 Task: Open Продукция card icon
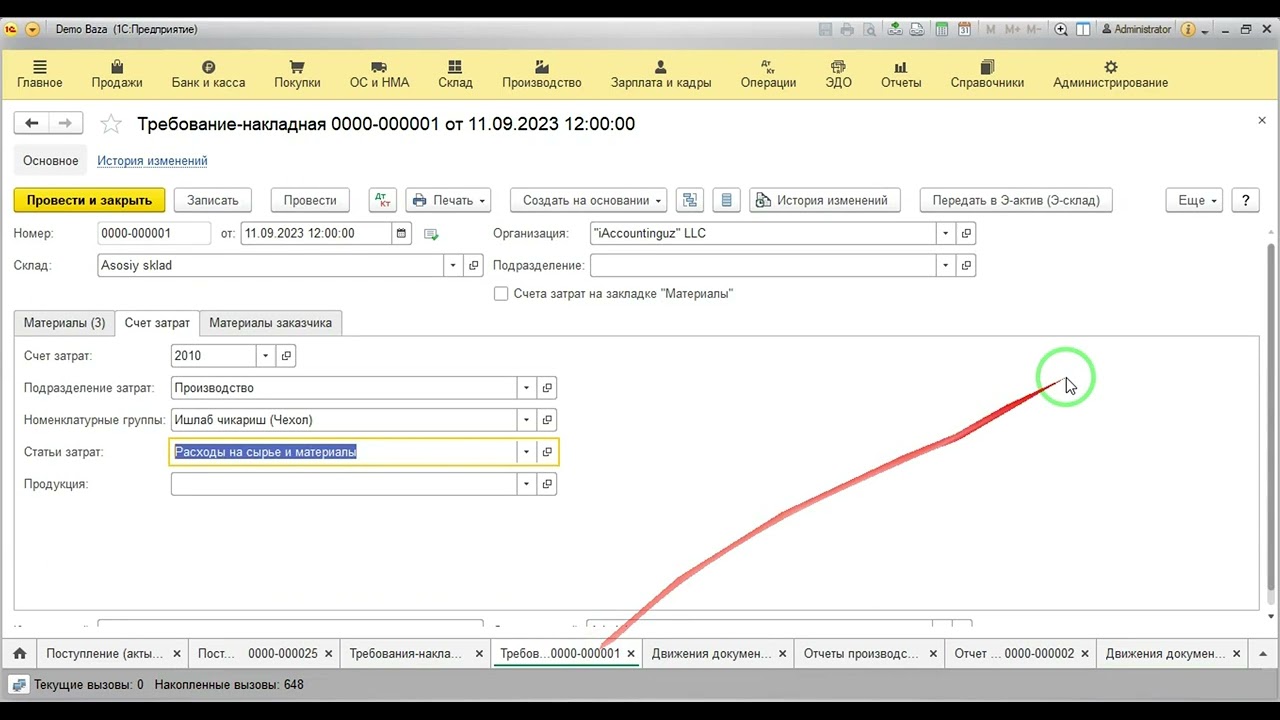547,484
